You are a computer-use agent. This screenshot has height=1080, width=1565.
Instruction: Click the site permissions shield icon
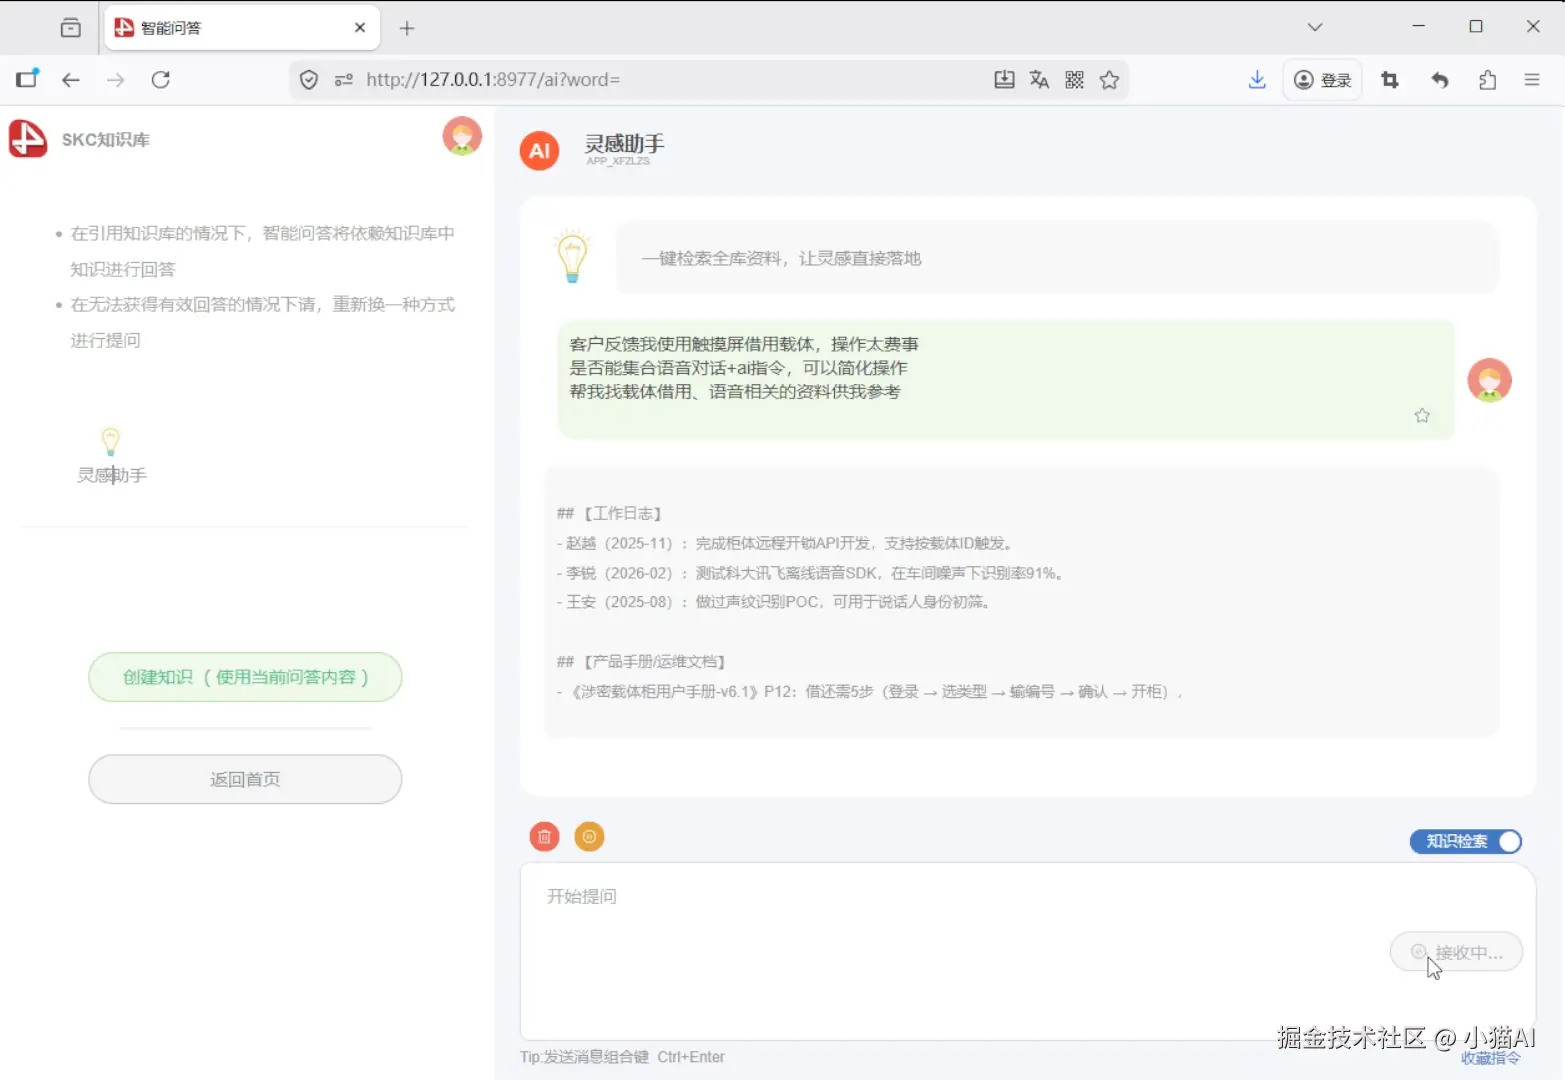click(x=308, y=79)
